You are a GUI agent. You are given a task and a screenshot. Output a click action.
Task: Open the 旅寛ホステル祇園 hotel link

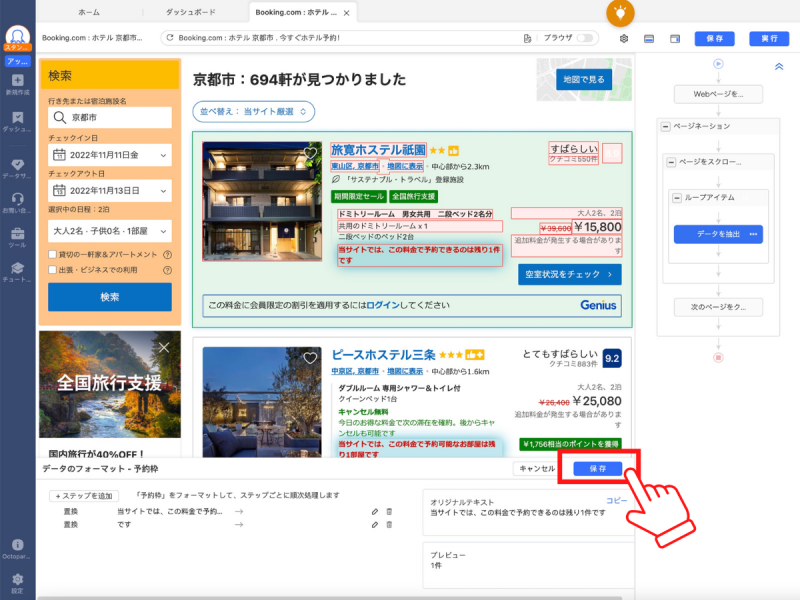pos(378,150)
